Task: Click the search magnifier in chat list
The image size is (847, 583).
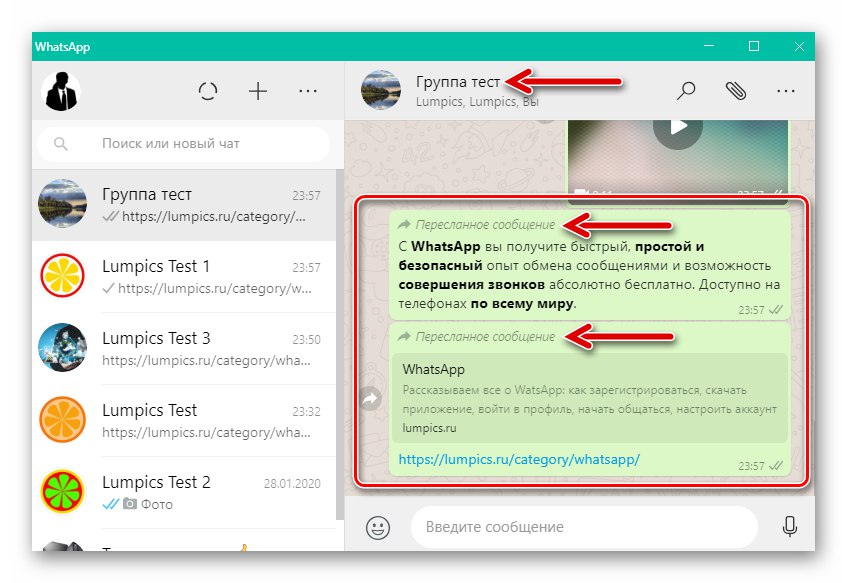Action: (x=61, y=144)
